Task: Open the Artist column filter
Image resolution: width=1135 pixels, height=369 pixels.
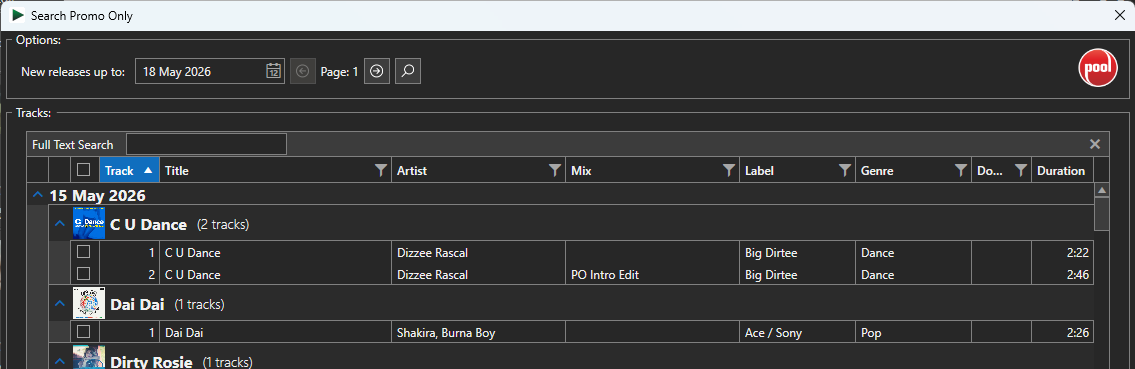Action: coord(554,171)
